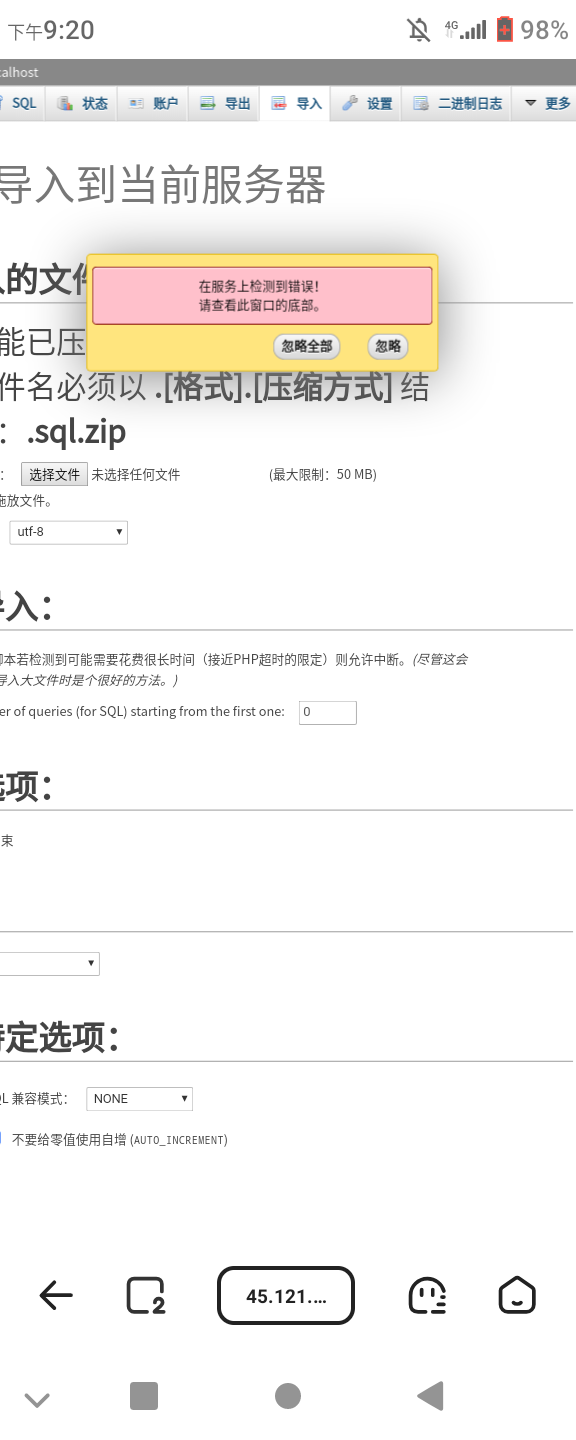
Task: Go to the 导出 tab
Action: 225,103
